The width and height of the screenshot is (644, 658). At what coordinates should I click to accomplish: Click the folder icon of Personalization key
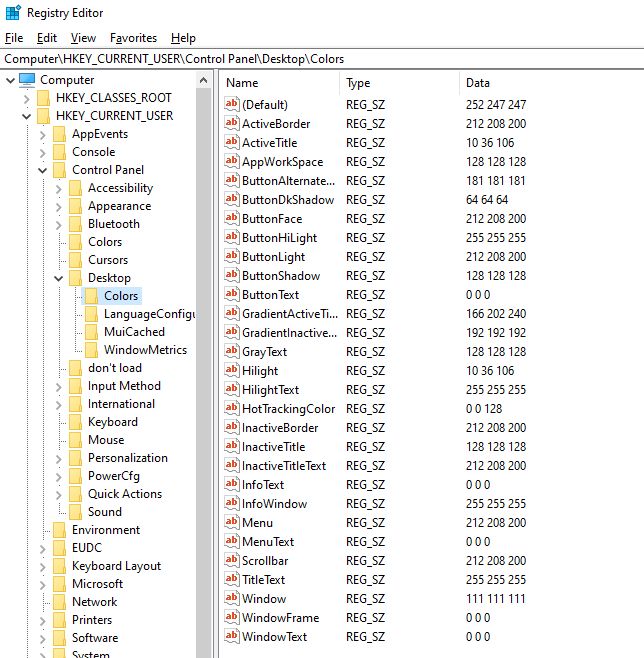(76, 458)
